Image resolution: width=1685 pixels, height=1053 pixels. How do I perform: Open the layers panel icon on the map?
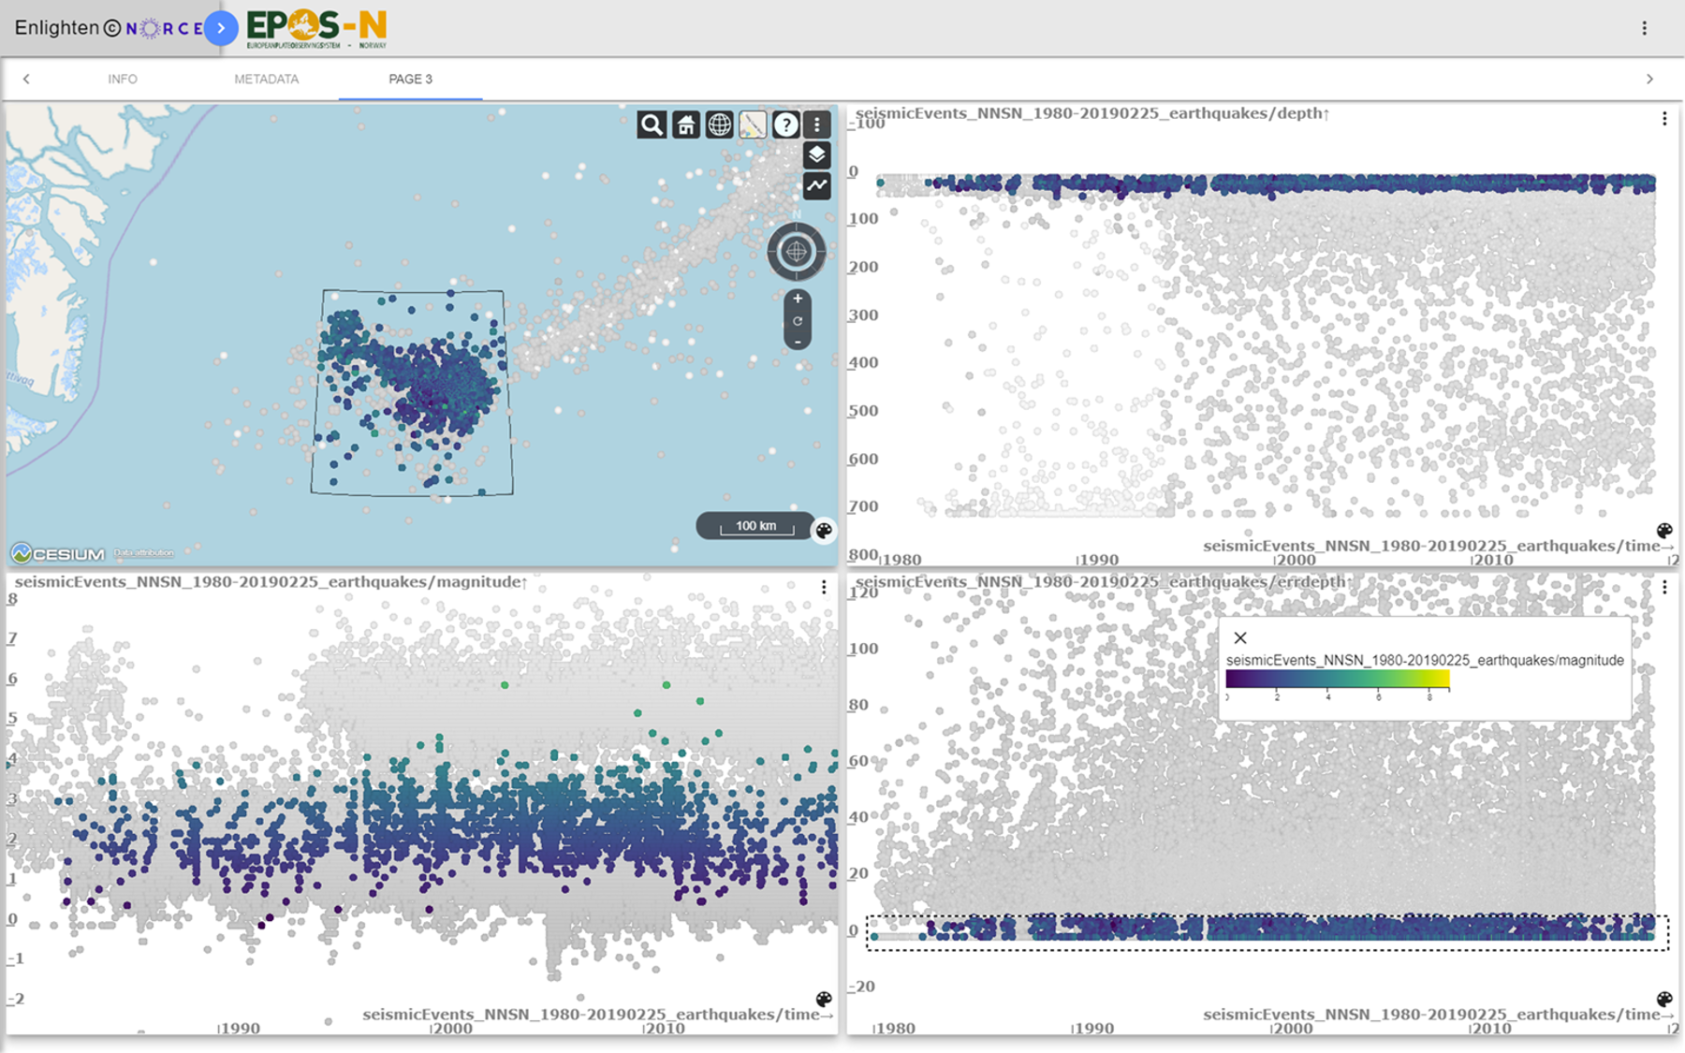[x=817, y=155]
